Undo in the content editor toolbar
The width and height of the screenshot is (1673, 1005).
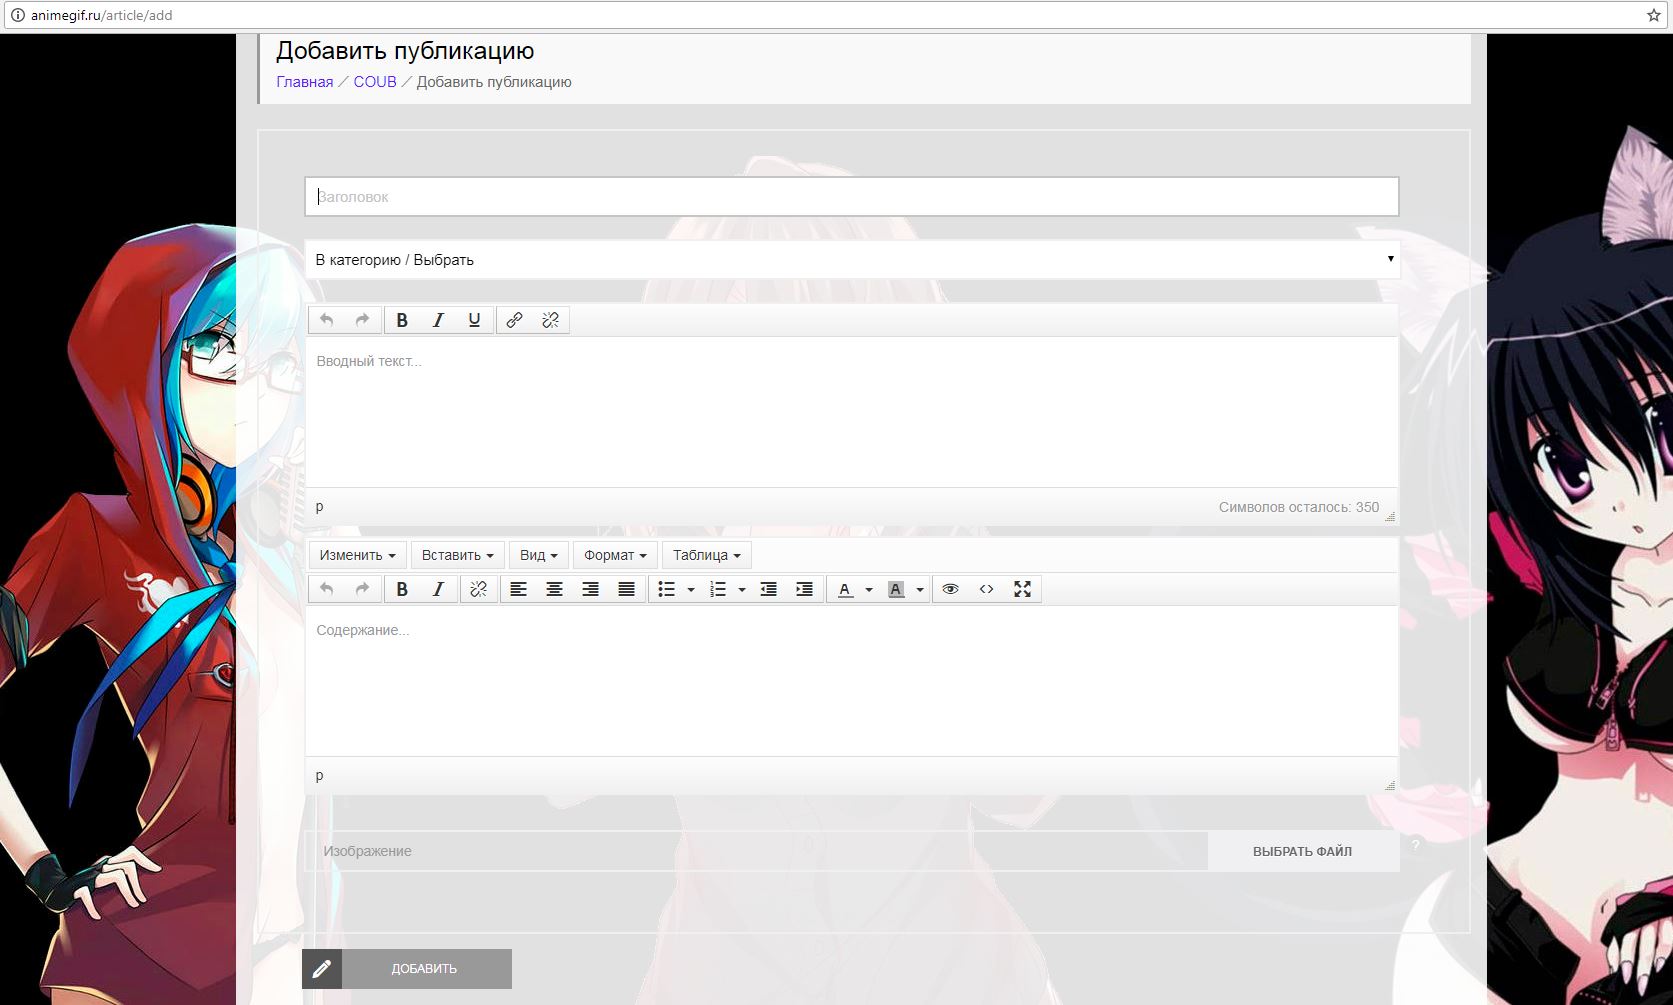click(326, 589)
